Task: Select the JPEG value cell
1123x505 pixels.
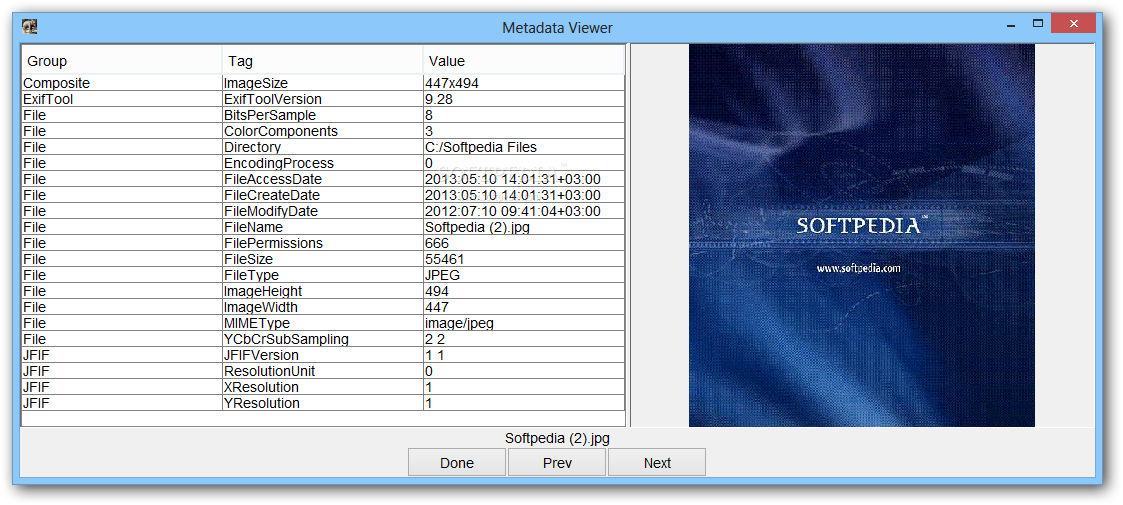Action: [x=524, y=275]
